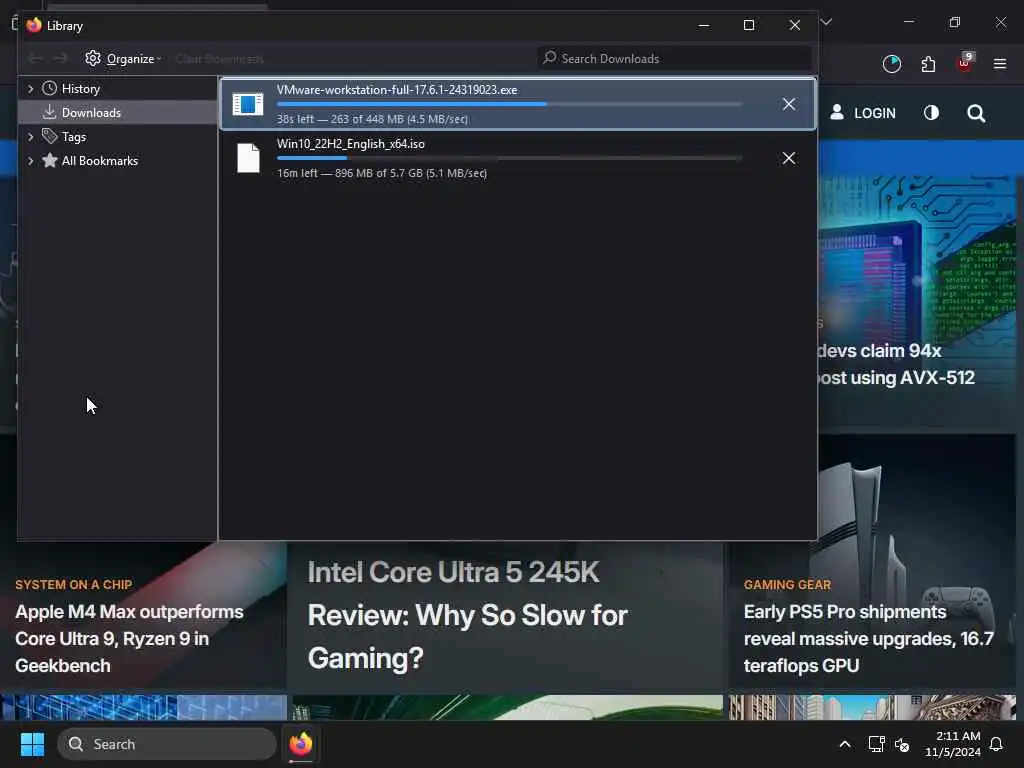Click the VMware download progress bar
This screenshot has width=1024, height=768.
click(509, 104)
